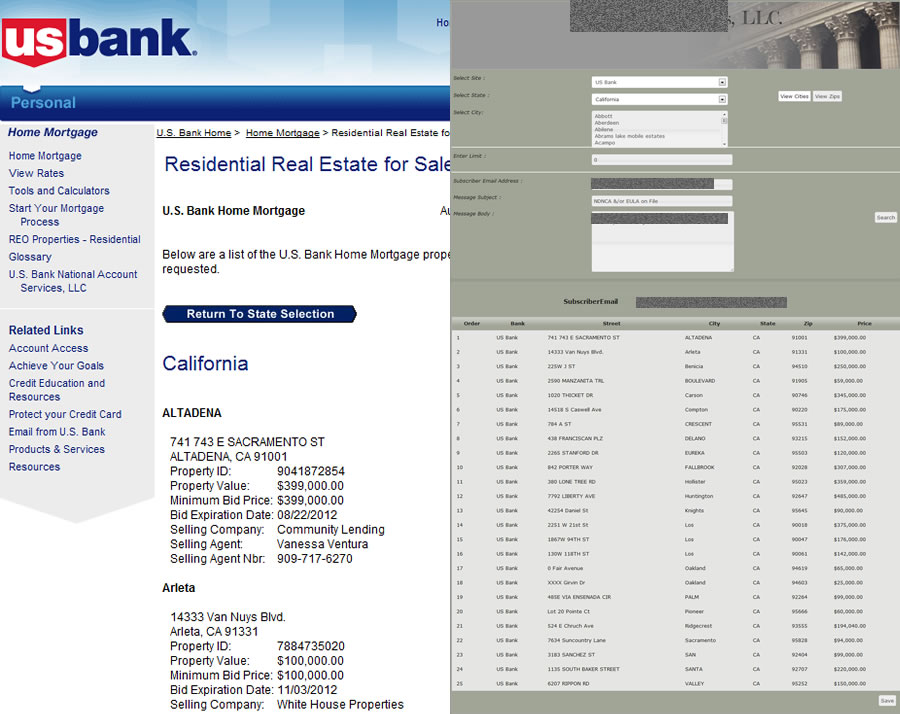Click table cell '842 PORTER WAY'

click(x=570, y=467)
